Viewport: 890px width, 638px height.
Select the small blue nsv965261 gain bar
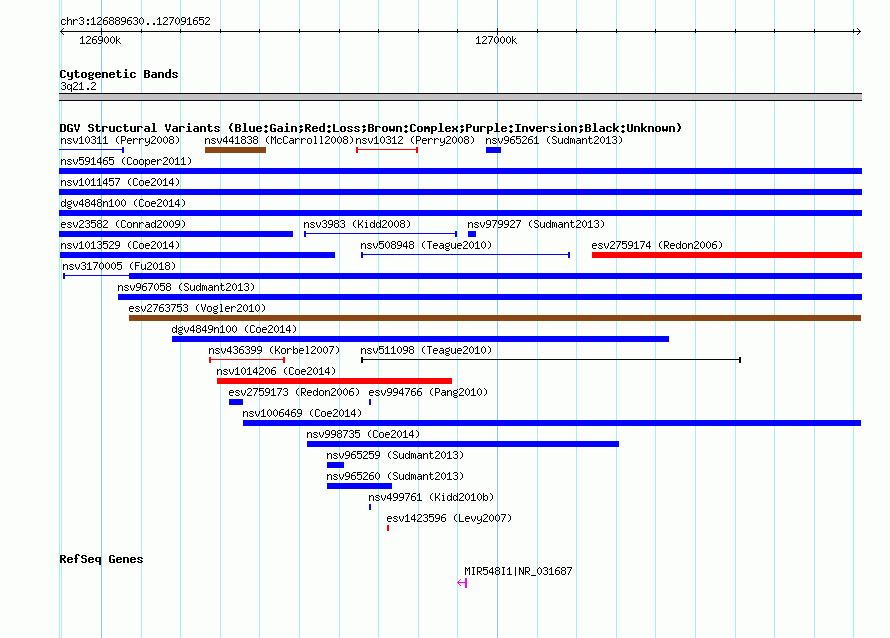(493, 150)
